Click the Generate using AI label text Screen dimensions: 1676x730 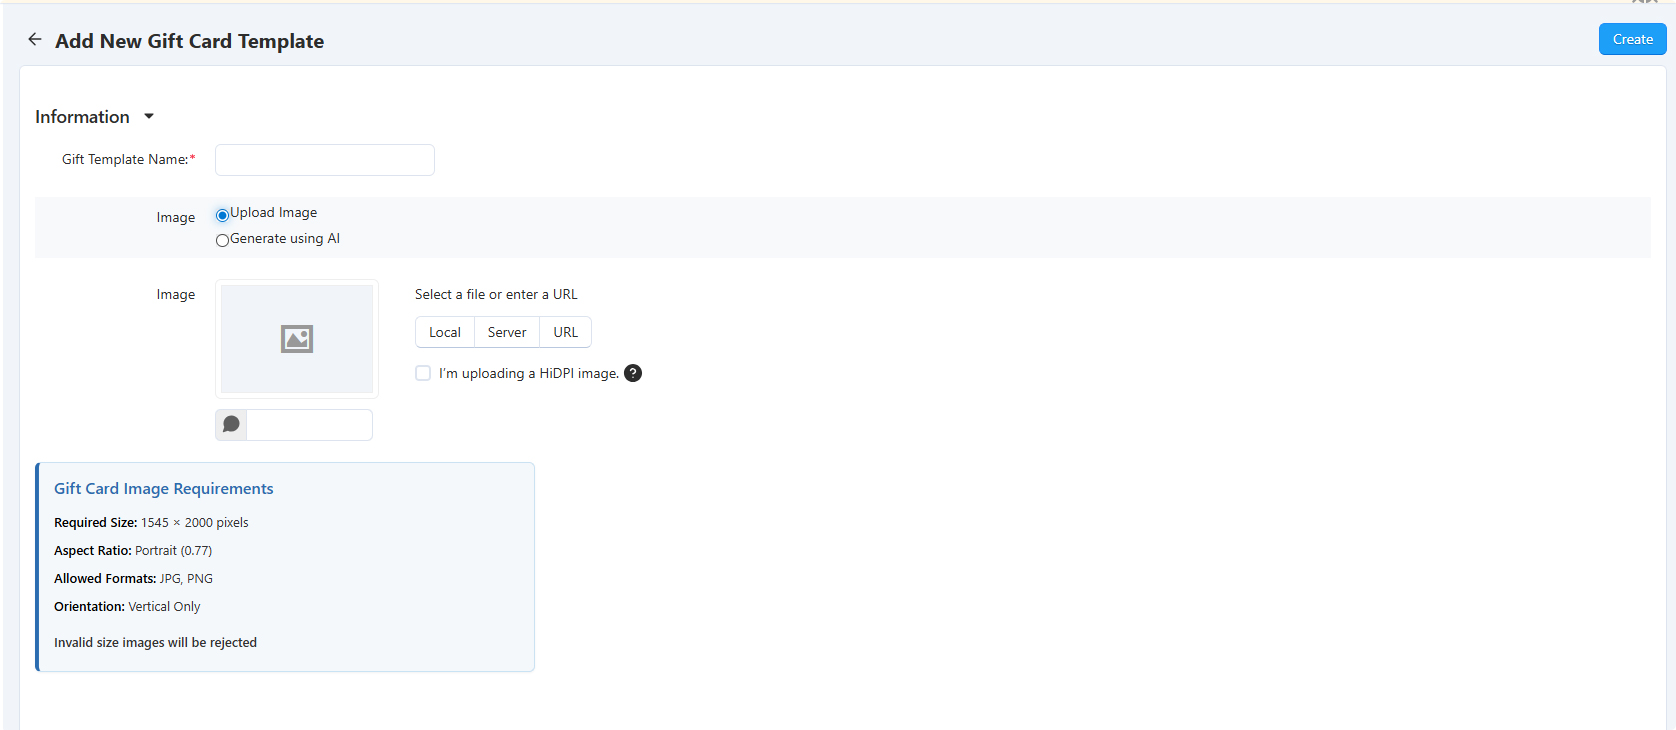(x=285, y=239)
